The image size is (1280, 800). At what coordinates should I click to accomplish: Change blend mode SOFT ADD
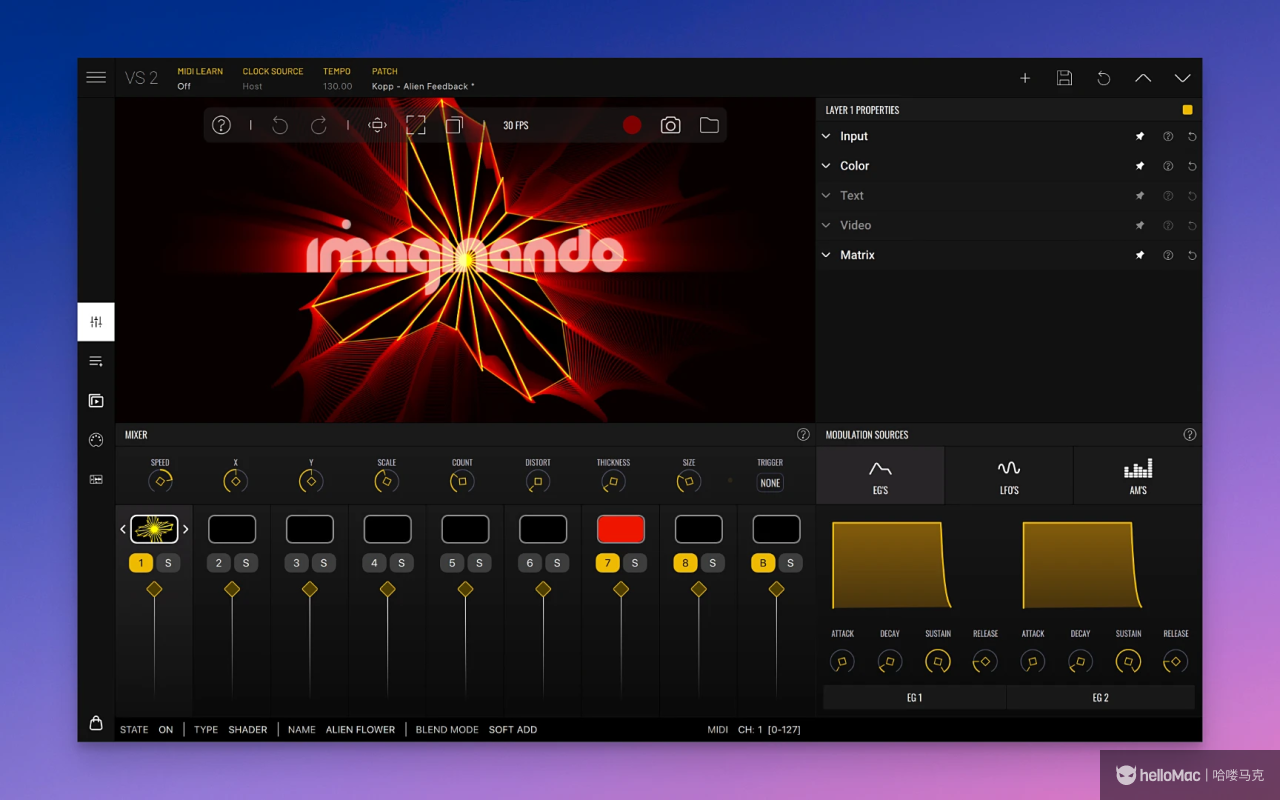[x=513, y=730]
